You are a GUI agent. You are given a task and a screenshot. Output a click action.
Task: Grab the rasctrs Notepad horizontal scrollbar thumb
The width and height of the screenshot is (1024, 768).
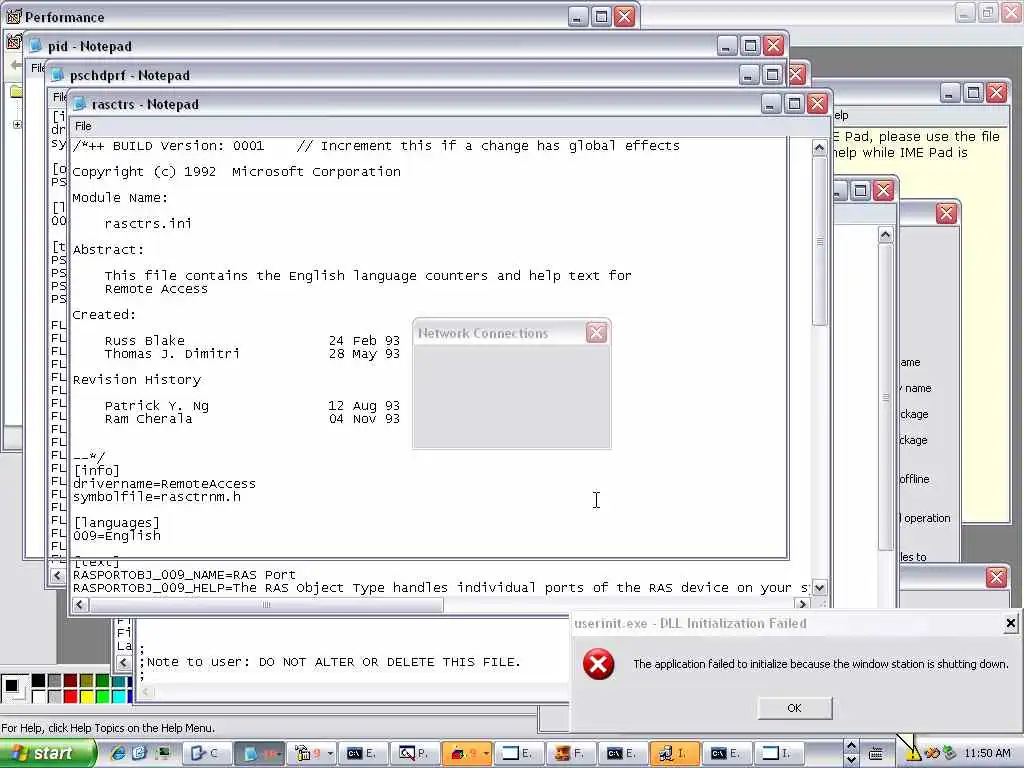(266, 605)
